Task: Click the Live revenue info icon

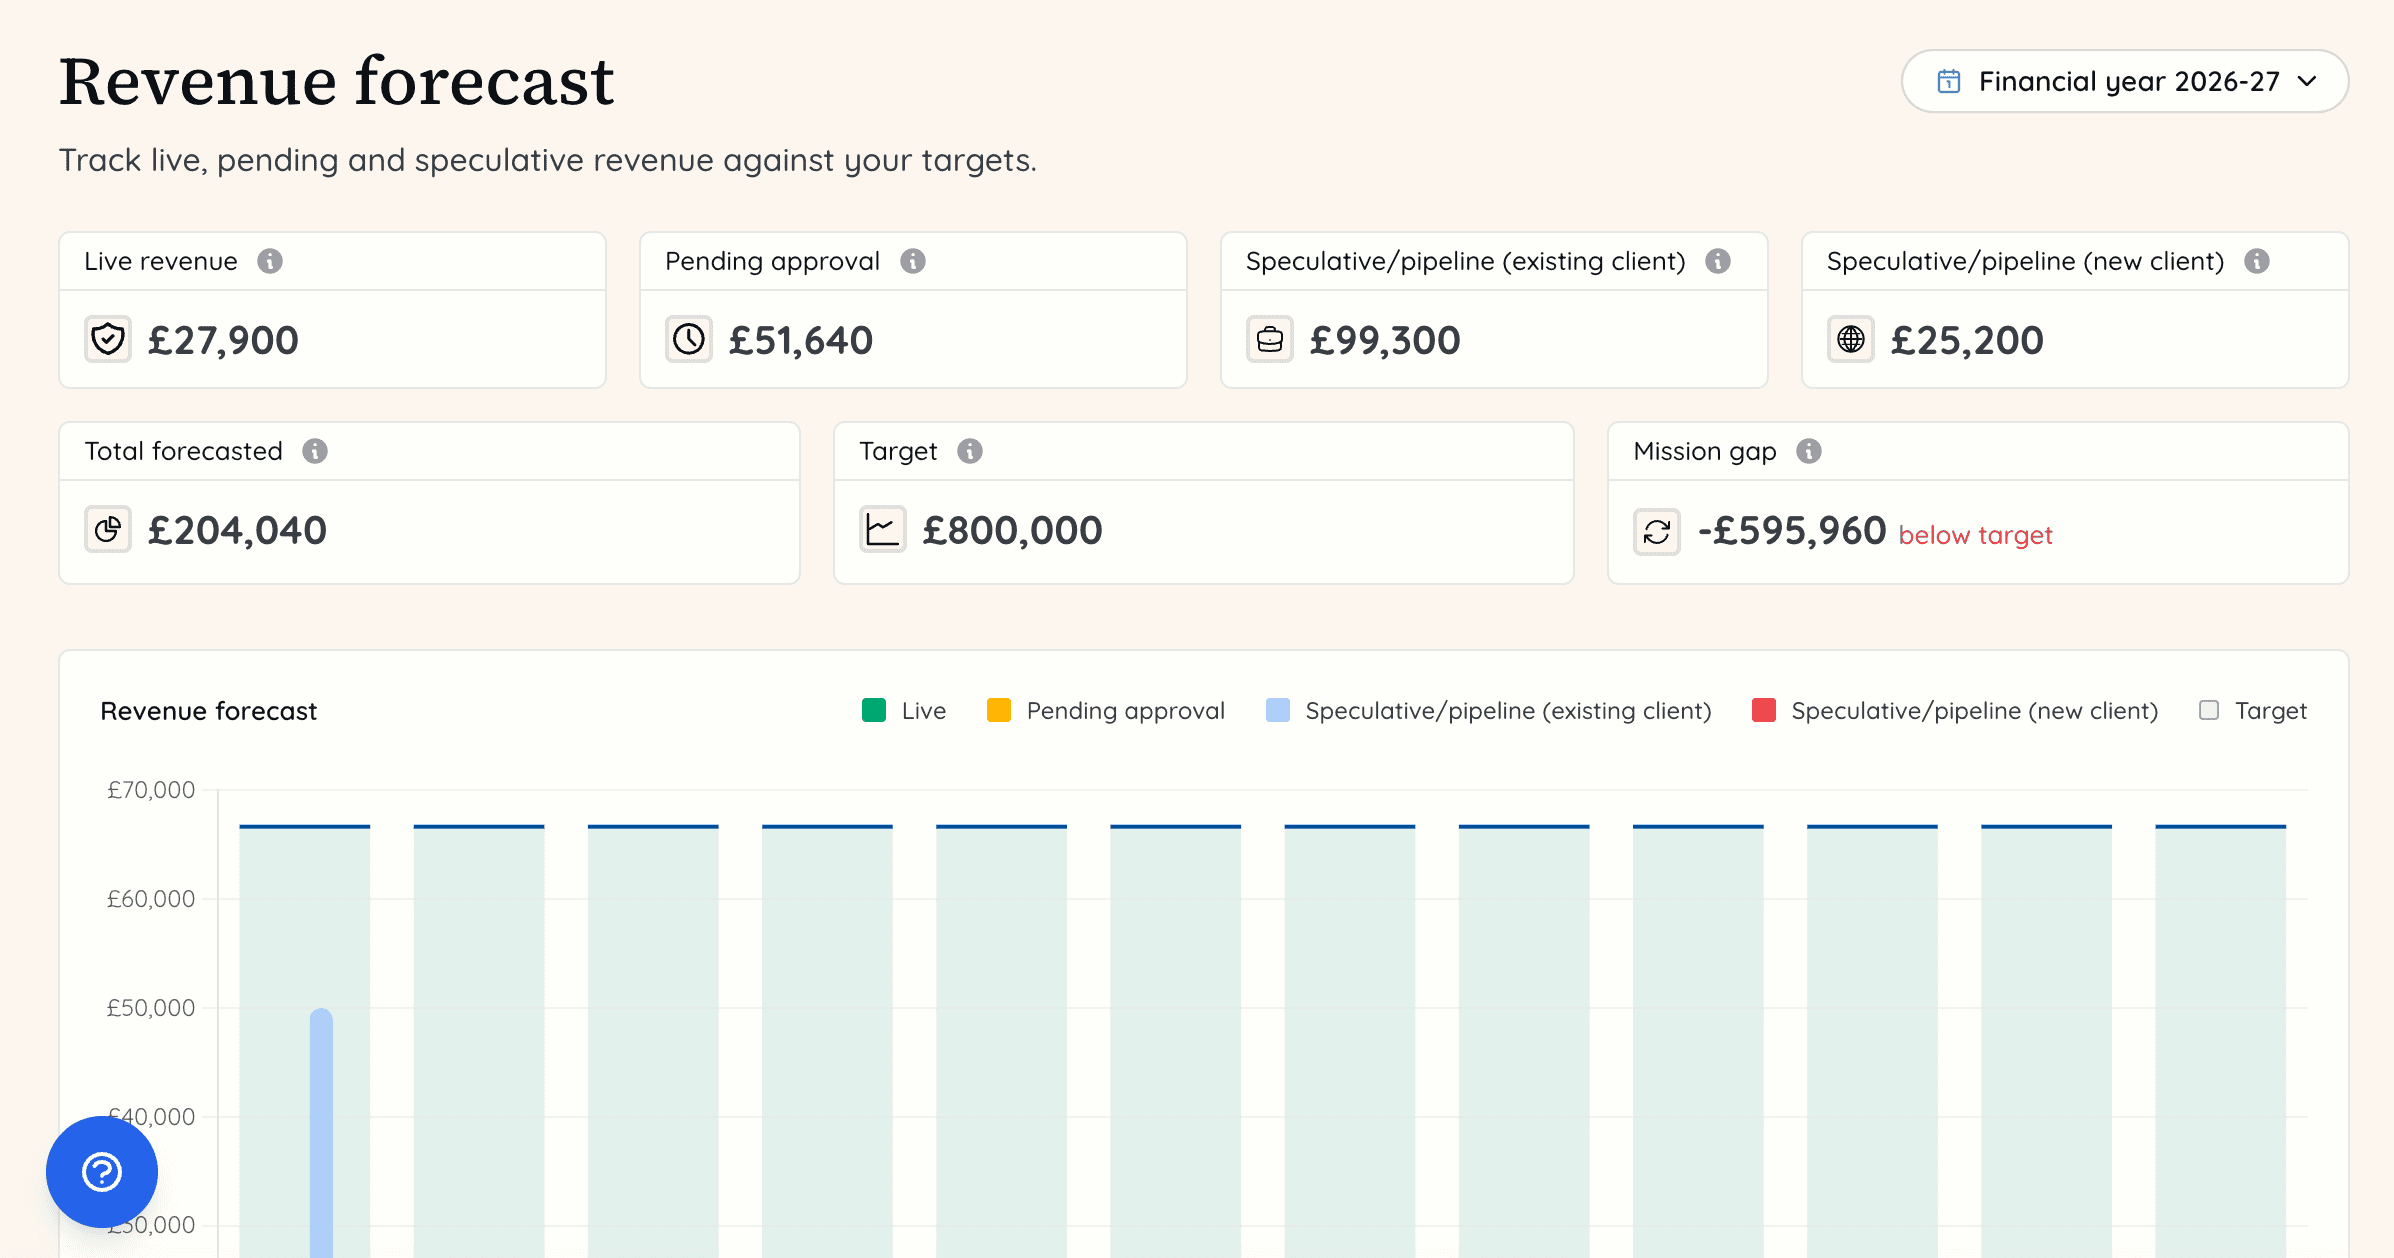Action: tap(270, 261)
